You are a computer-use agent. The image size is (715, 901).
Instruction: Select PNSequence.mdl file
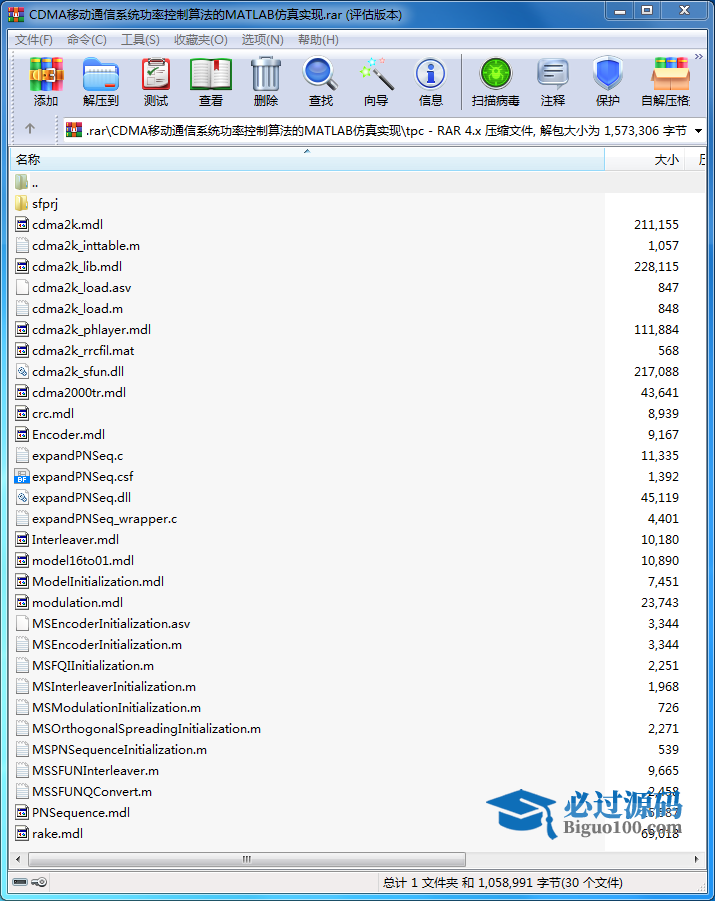pyautogui.click(x=81, y=813)
